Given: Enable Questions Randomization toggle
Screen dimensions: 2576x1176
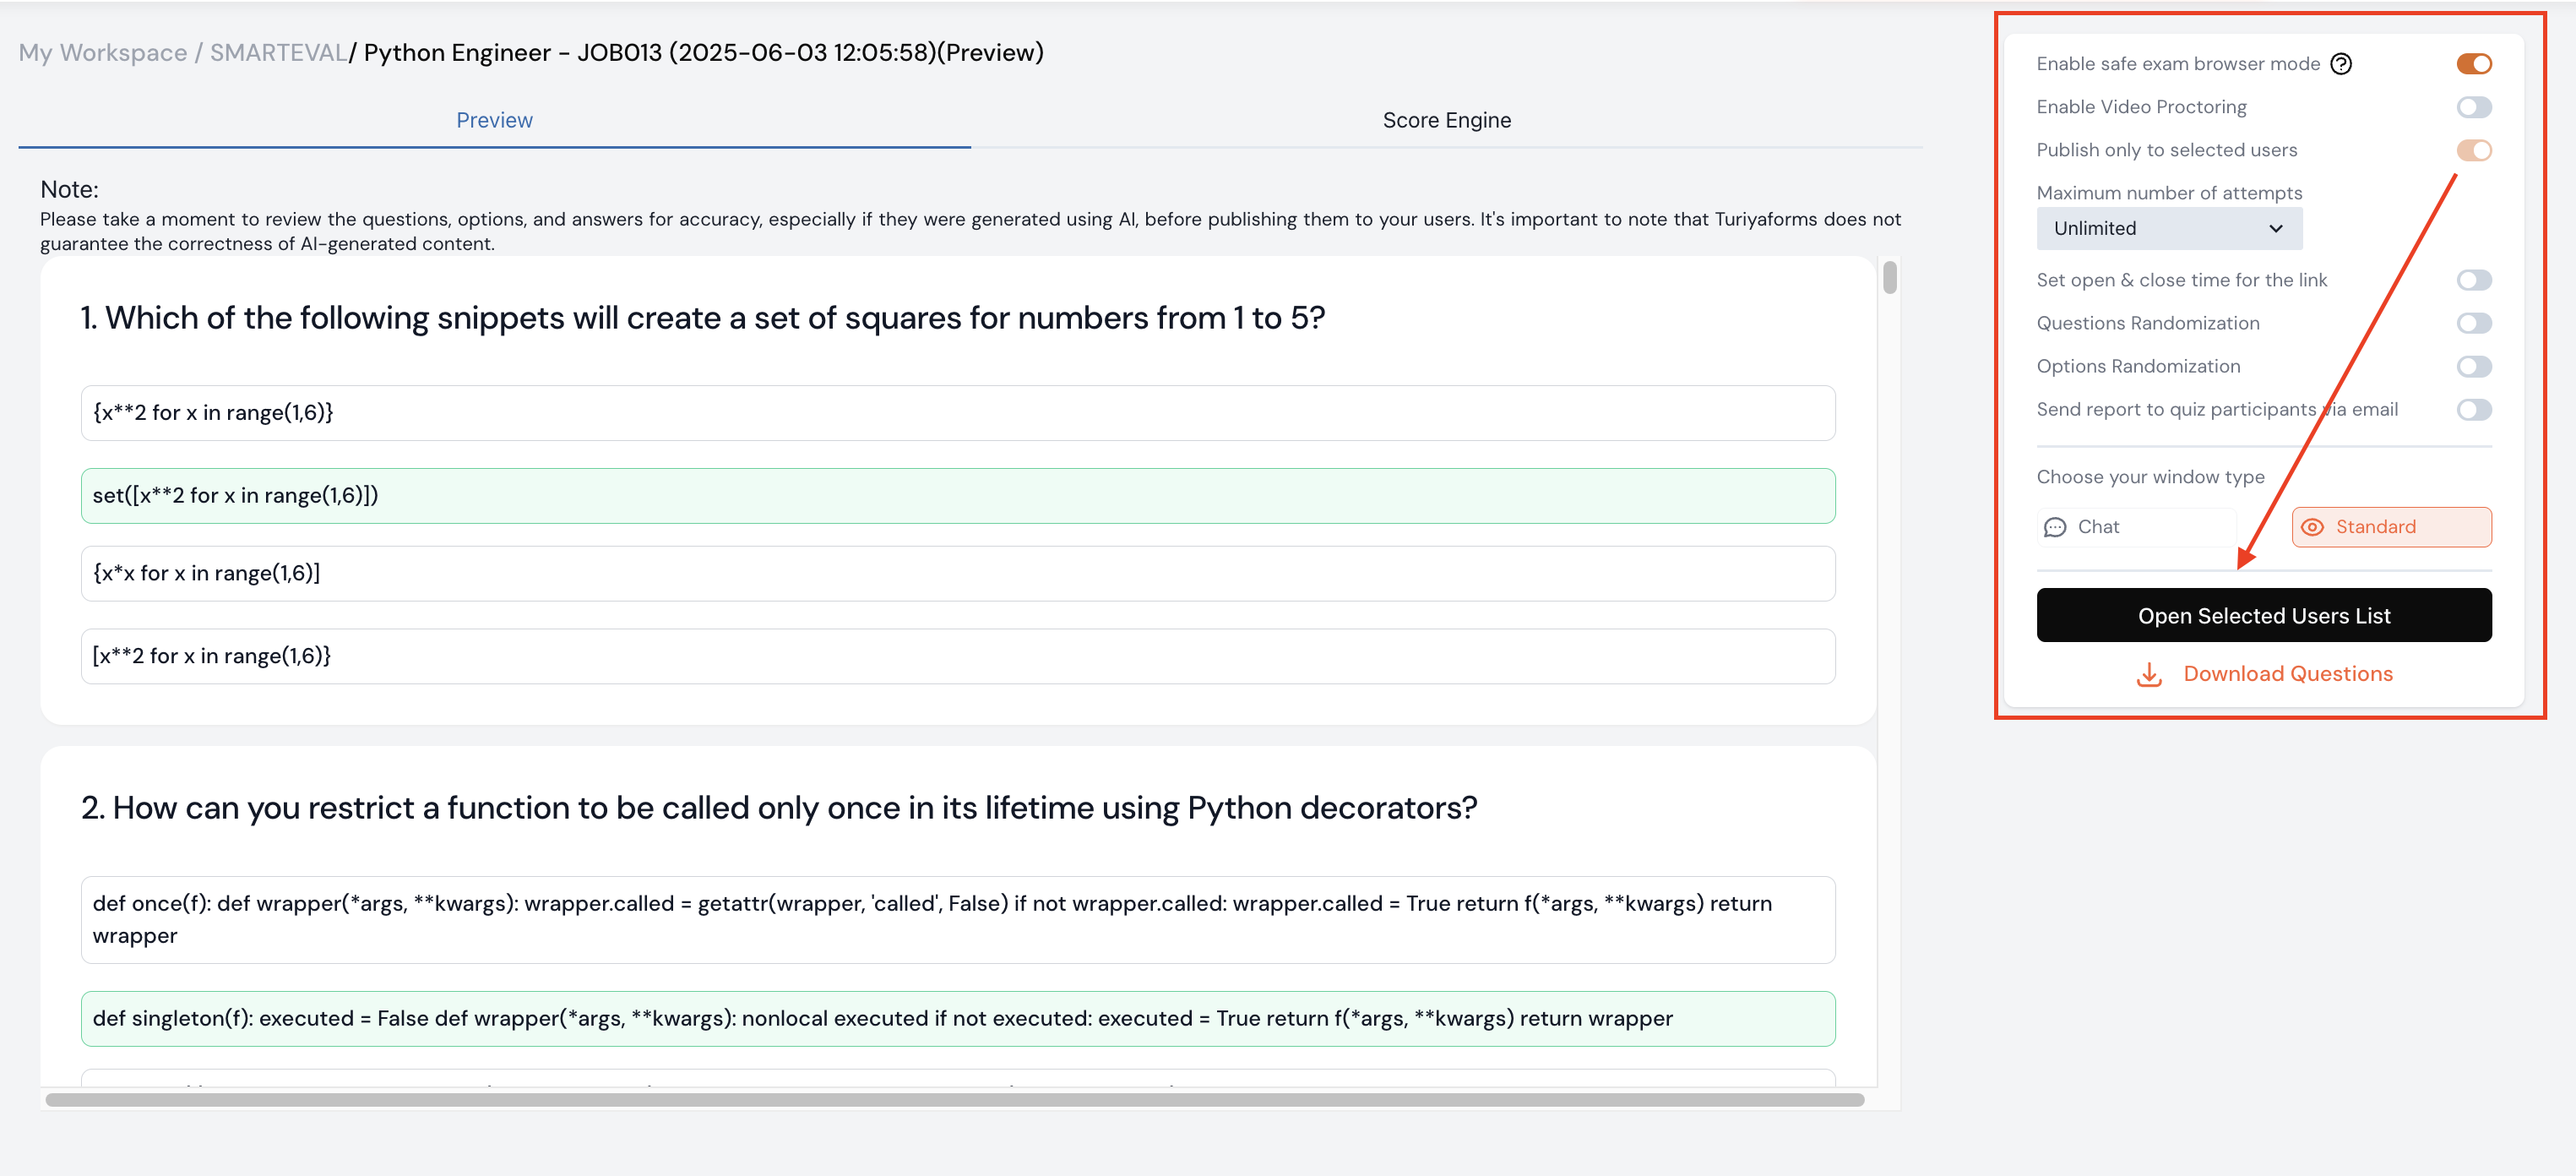Looking at the screenshot, I should point(2473,323).
